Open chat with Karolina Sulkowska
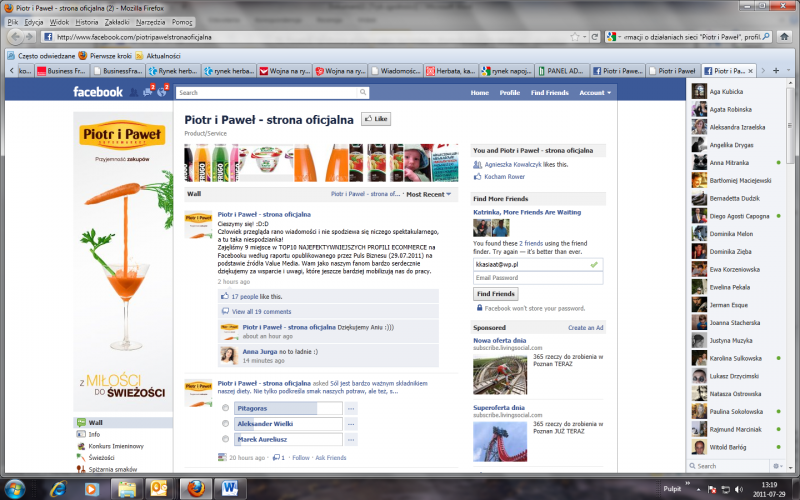This screenshot has height=500, width=800. pyautogui.click(x=737, y=358)
